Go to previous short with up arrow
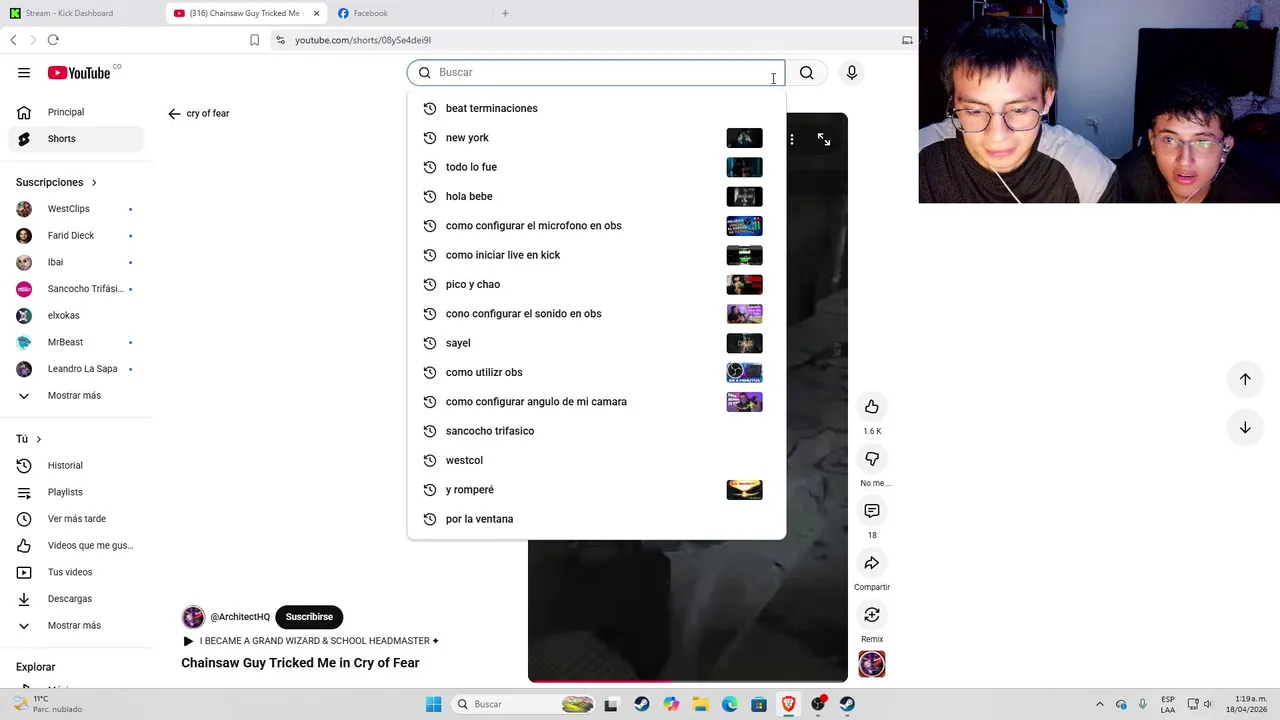 point(1245,379)
